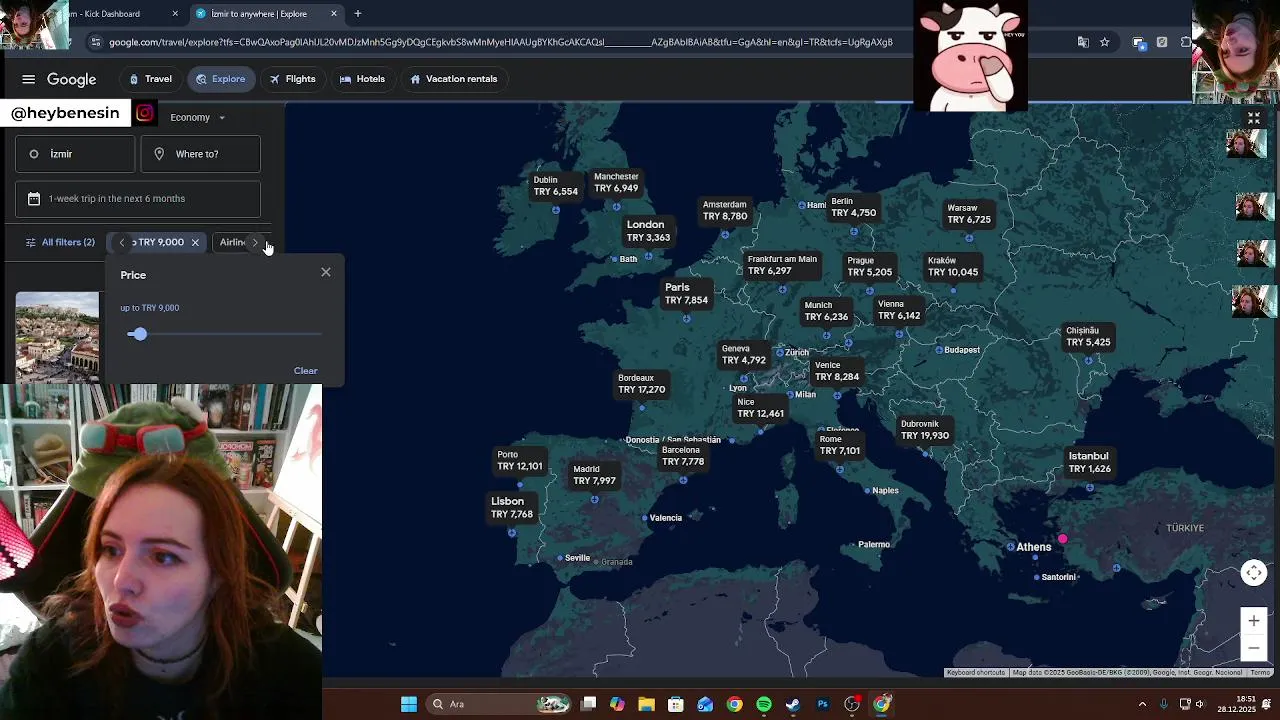Select the Madrid TRY 7,997 destination

(x=594, y=475)
